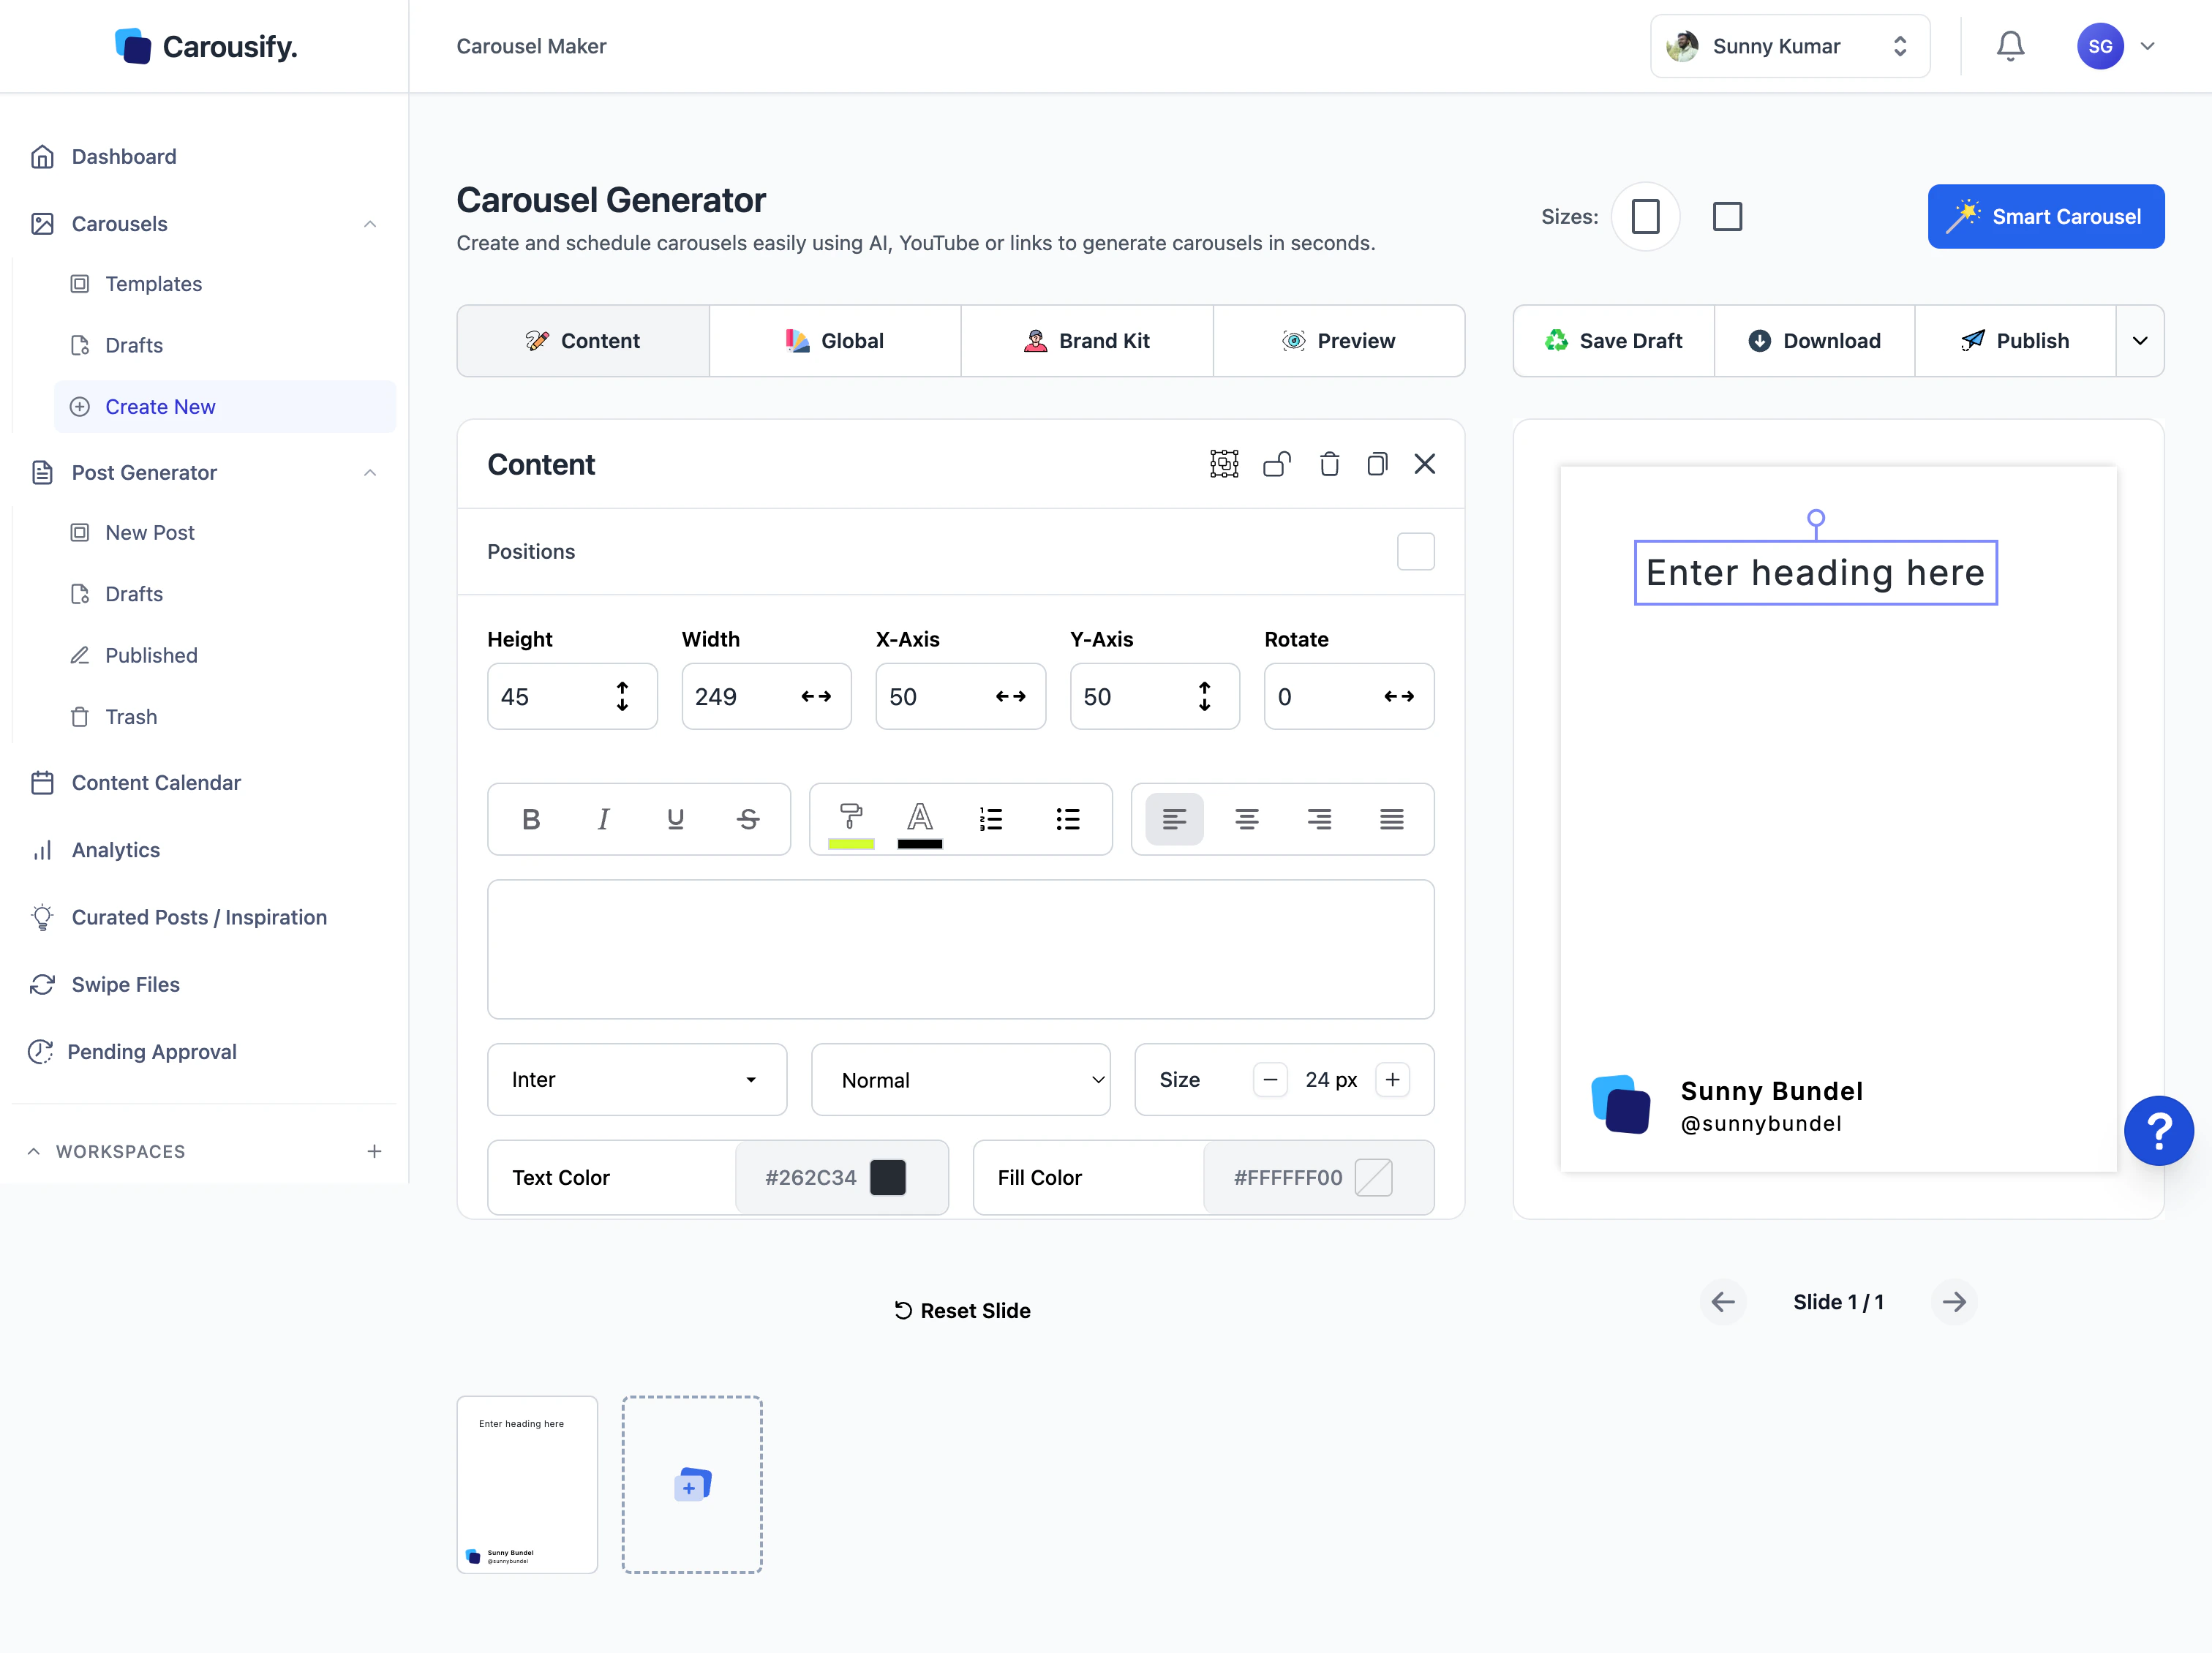Collapse the Post Generator sidebar section
This screenshot has width=2212, height=1653.
[370, 472]
